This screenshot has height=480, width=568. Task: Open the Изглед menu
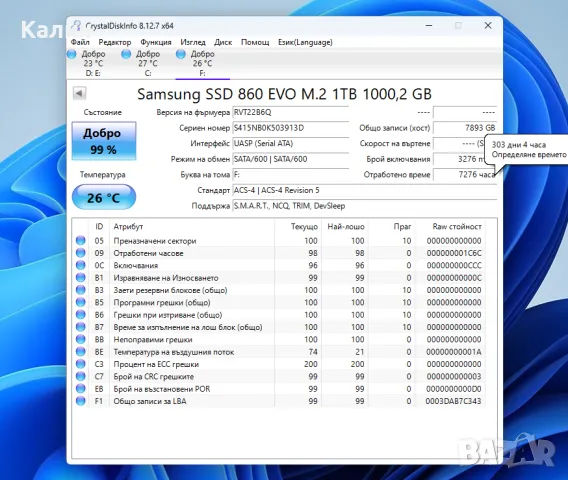pos(193,42)
